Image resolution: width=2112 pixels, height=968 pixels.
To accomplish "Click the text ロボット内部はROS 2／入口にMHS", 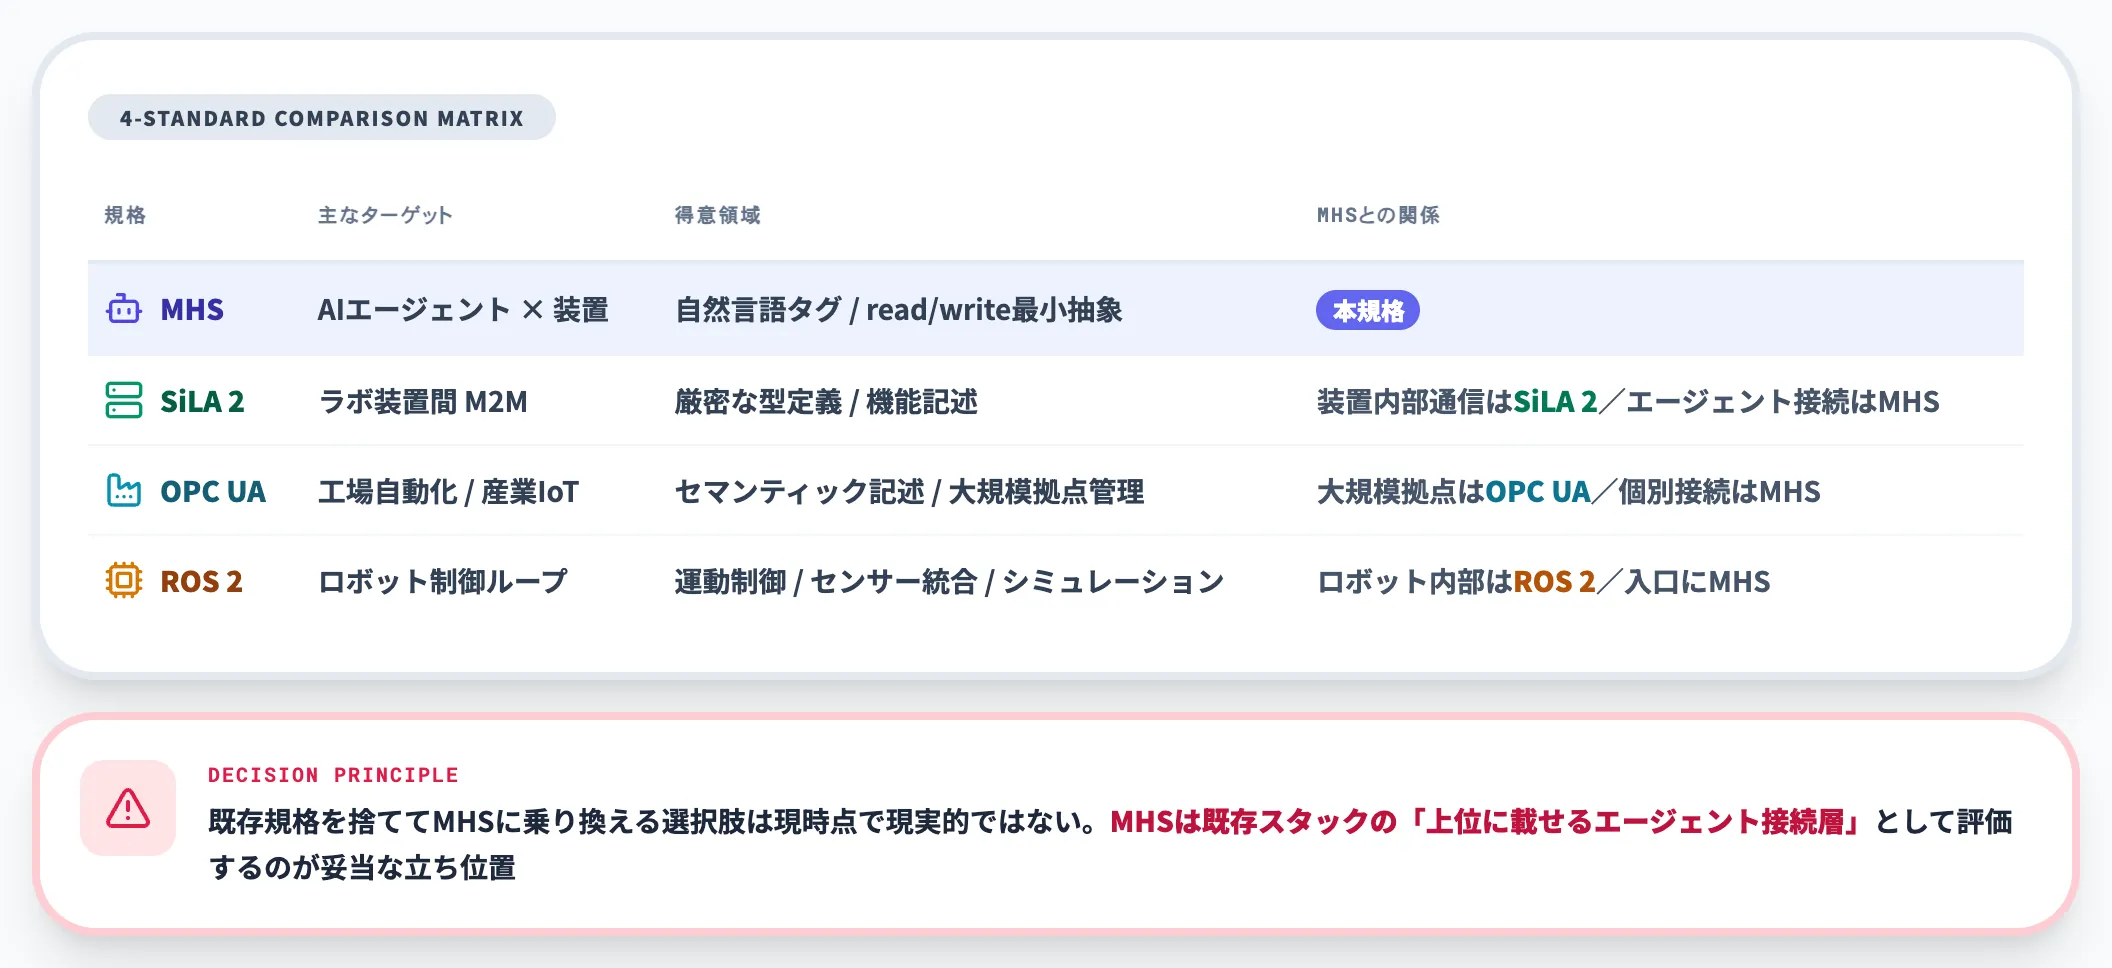I will (x=1543, y=581).
